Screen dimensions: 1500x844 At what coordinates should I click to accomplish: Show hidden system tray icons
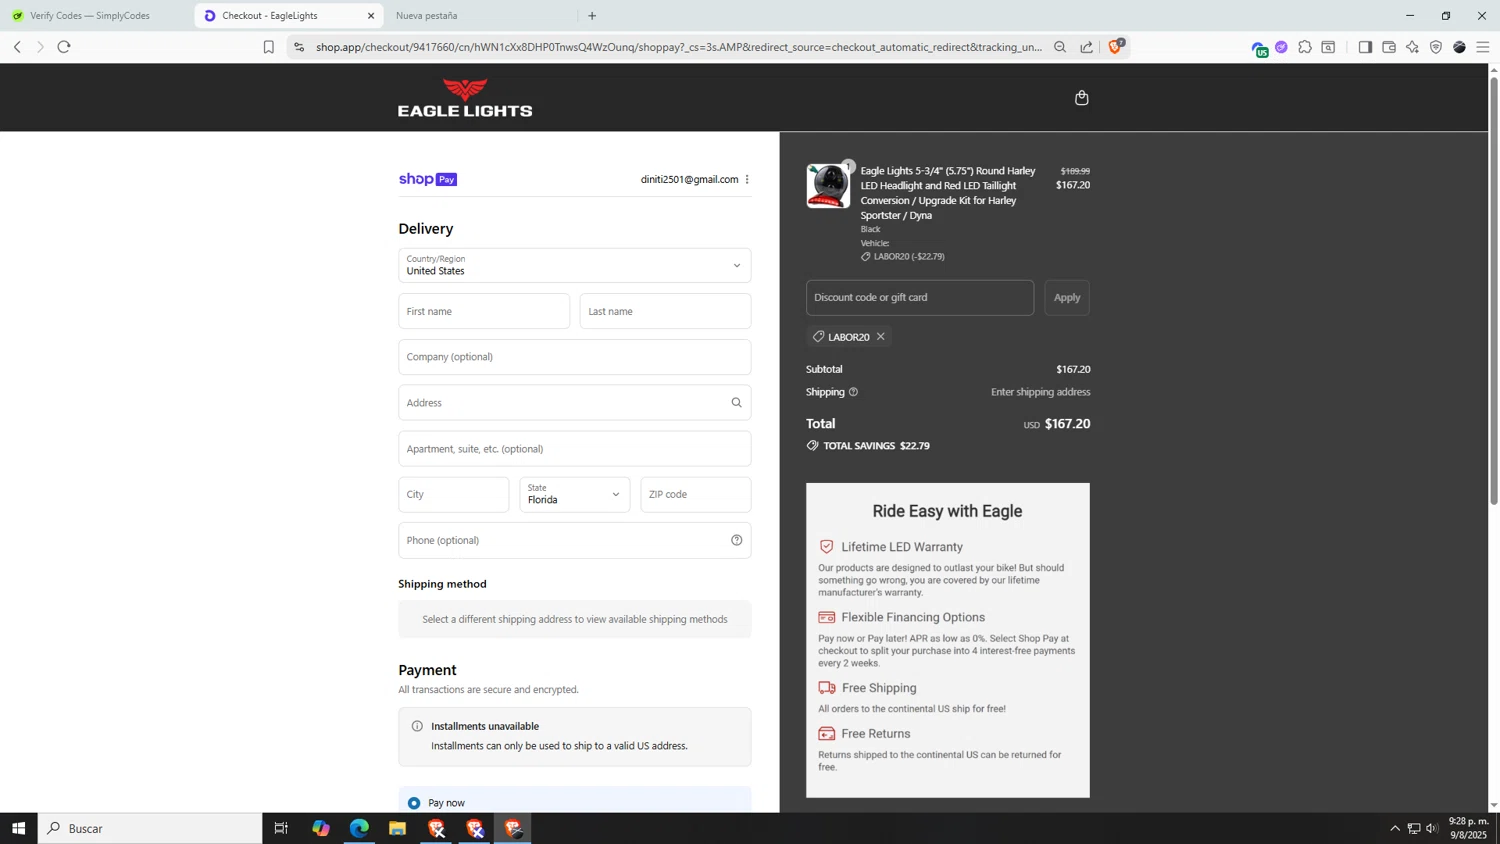coord(1395,828)
